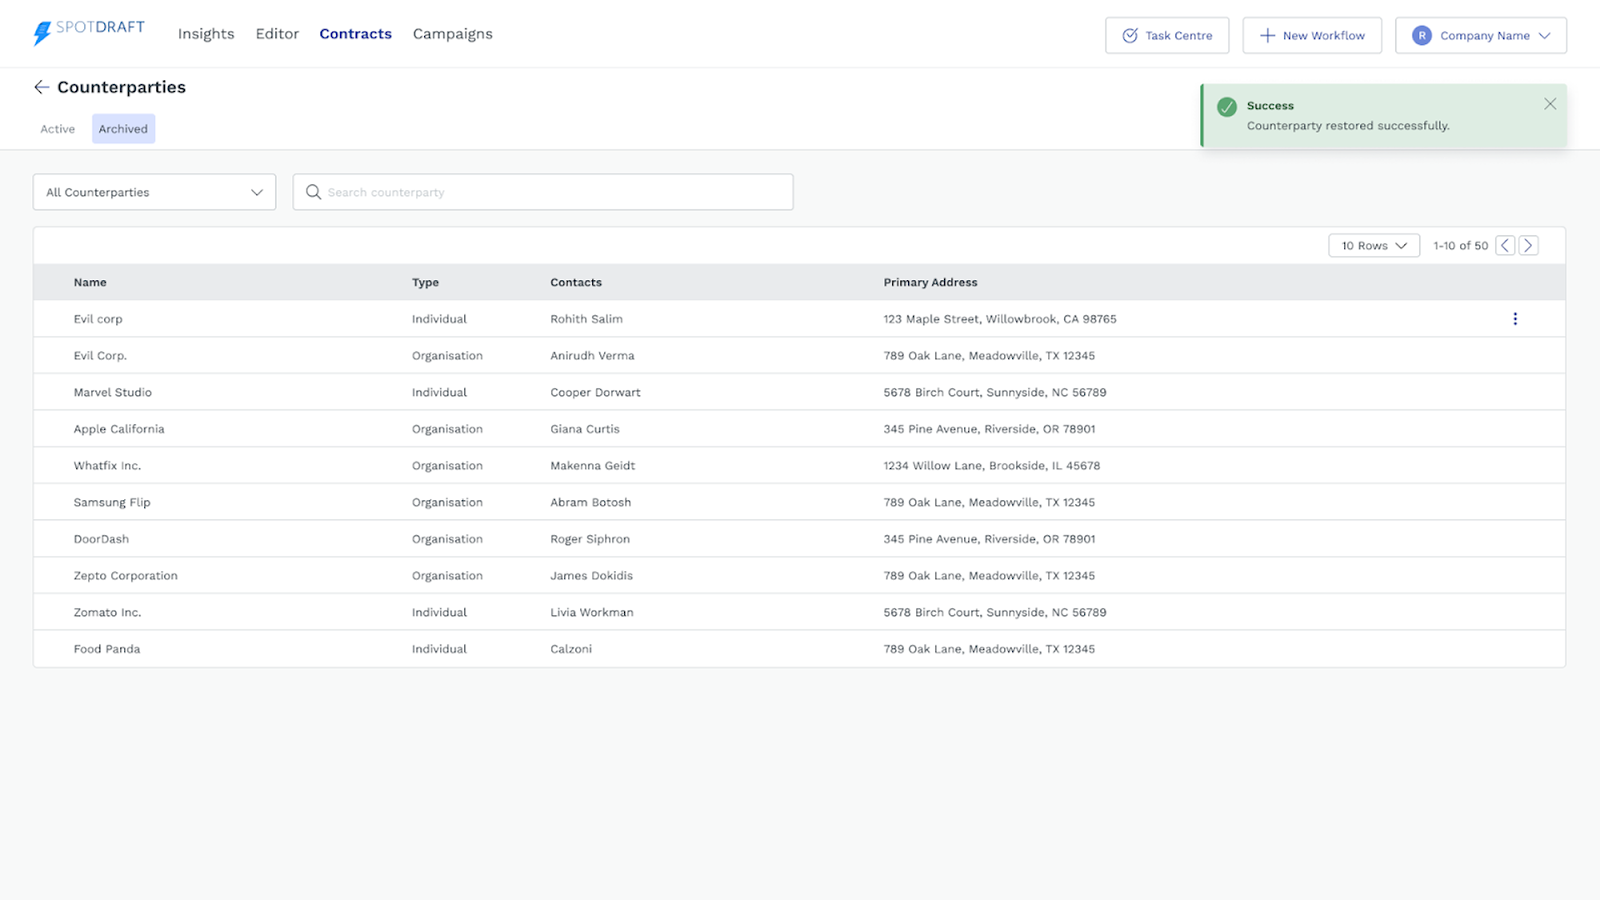Viewport: 1600px width, 900px height.
Task: Click contact Makenna Geidt
Action: pos(592,466)
